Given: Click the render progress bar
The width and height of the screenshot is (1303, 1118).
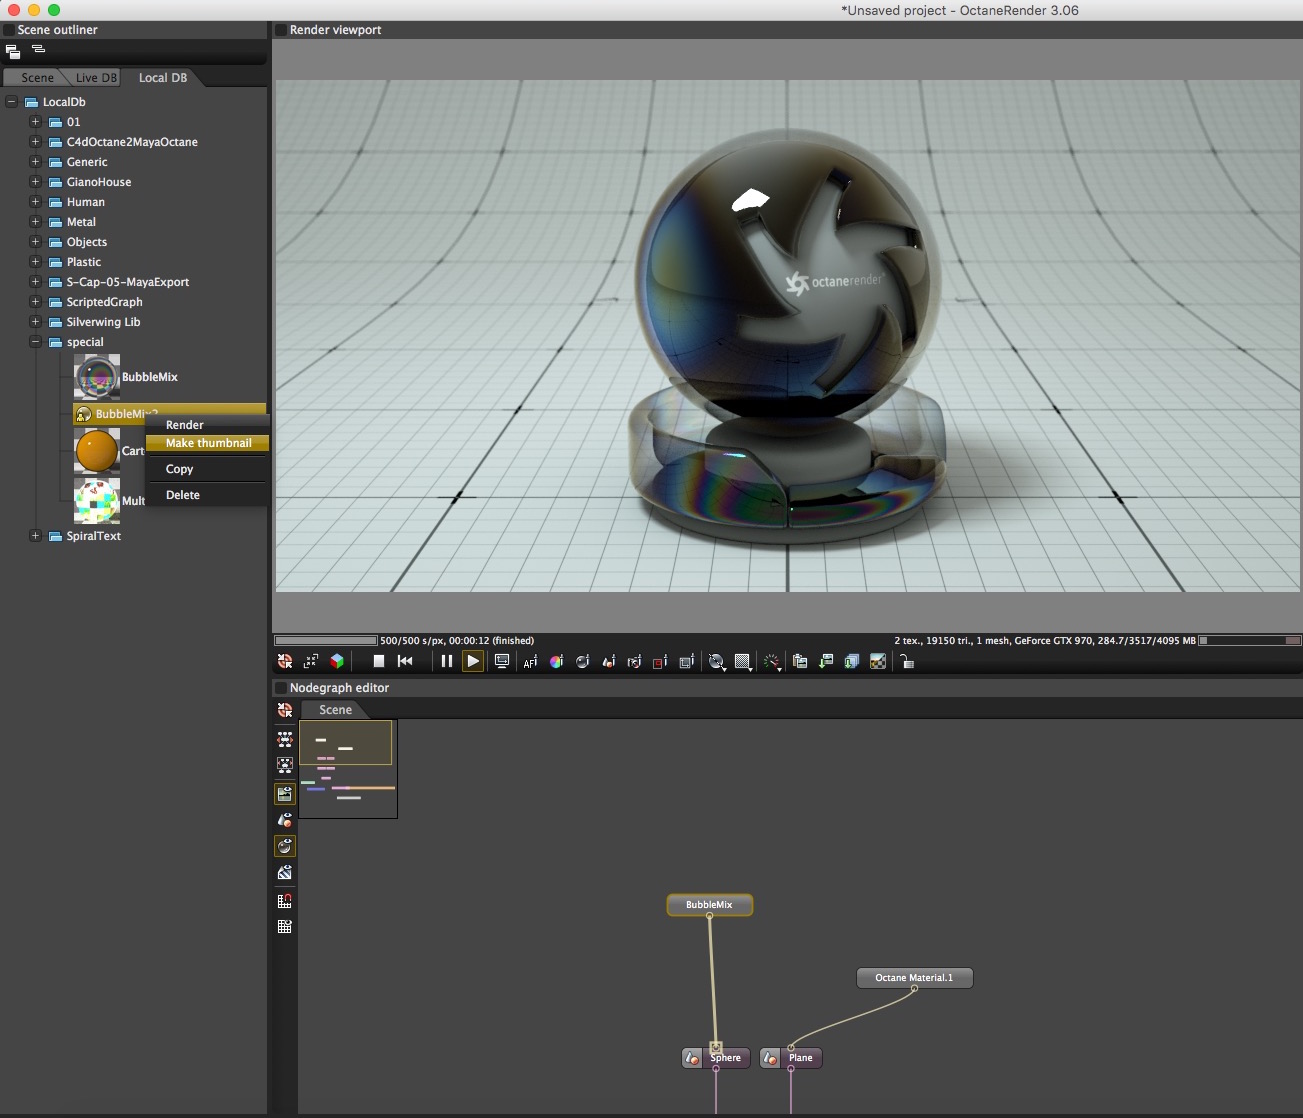Looking at the screenshot, I should click(x=326, y=641).
